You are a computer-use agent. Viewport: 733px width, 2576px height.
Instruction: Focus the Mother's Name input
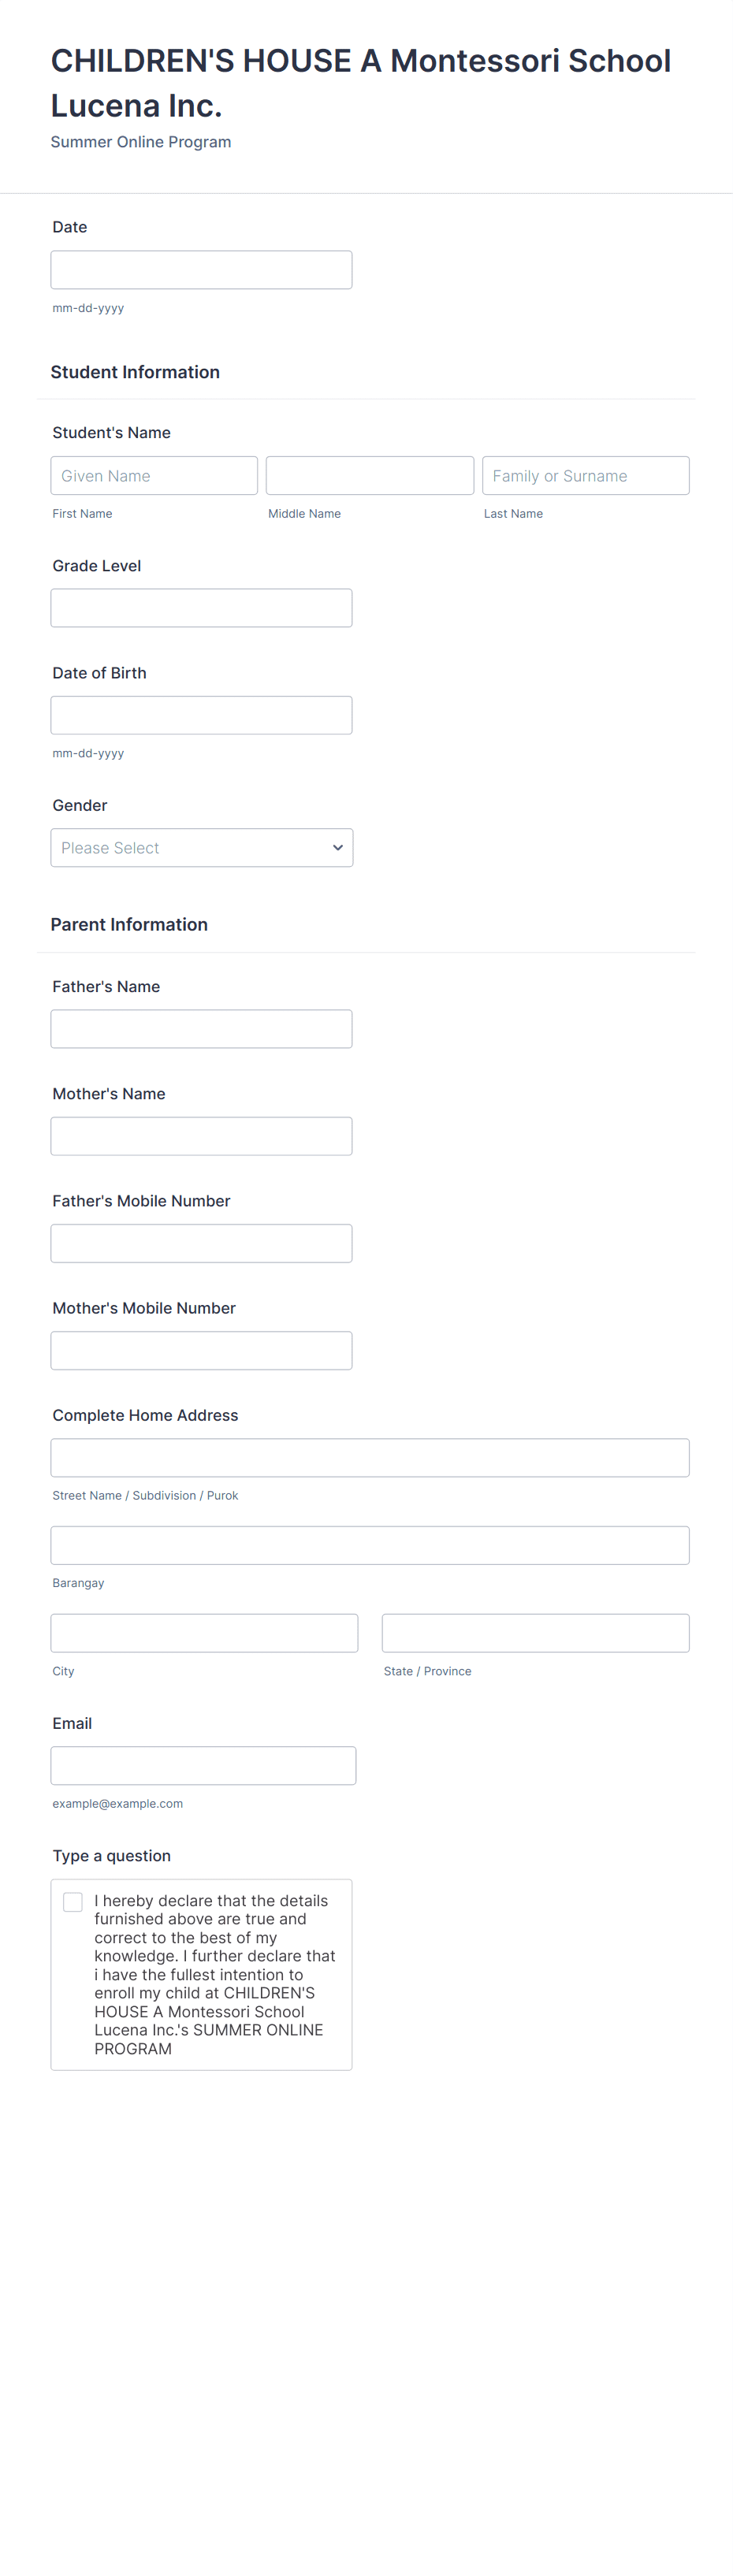201,1136
